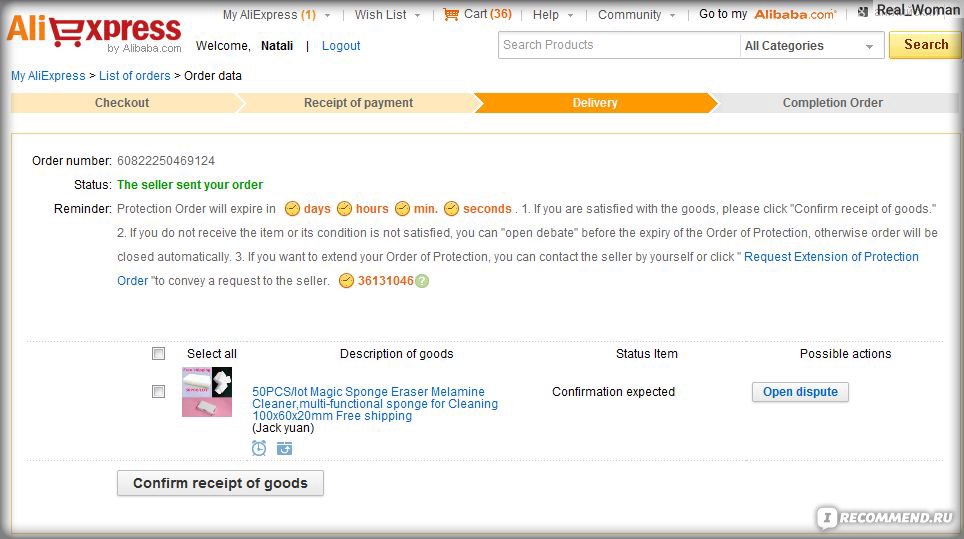Tick the Select all checkbox
Screen dimensions: 964x539
(x=159, y=353)
